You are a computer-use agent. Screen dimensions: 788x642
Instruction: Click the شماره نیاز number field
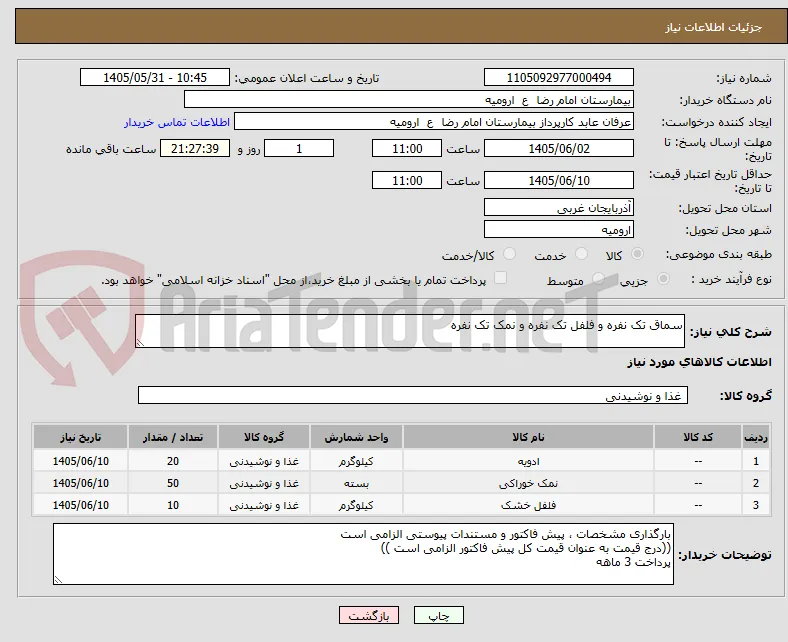point(559,77)
